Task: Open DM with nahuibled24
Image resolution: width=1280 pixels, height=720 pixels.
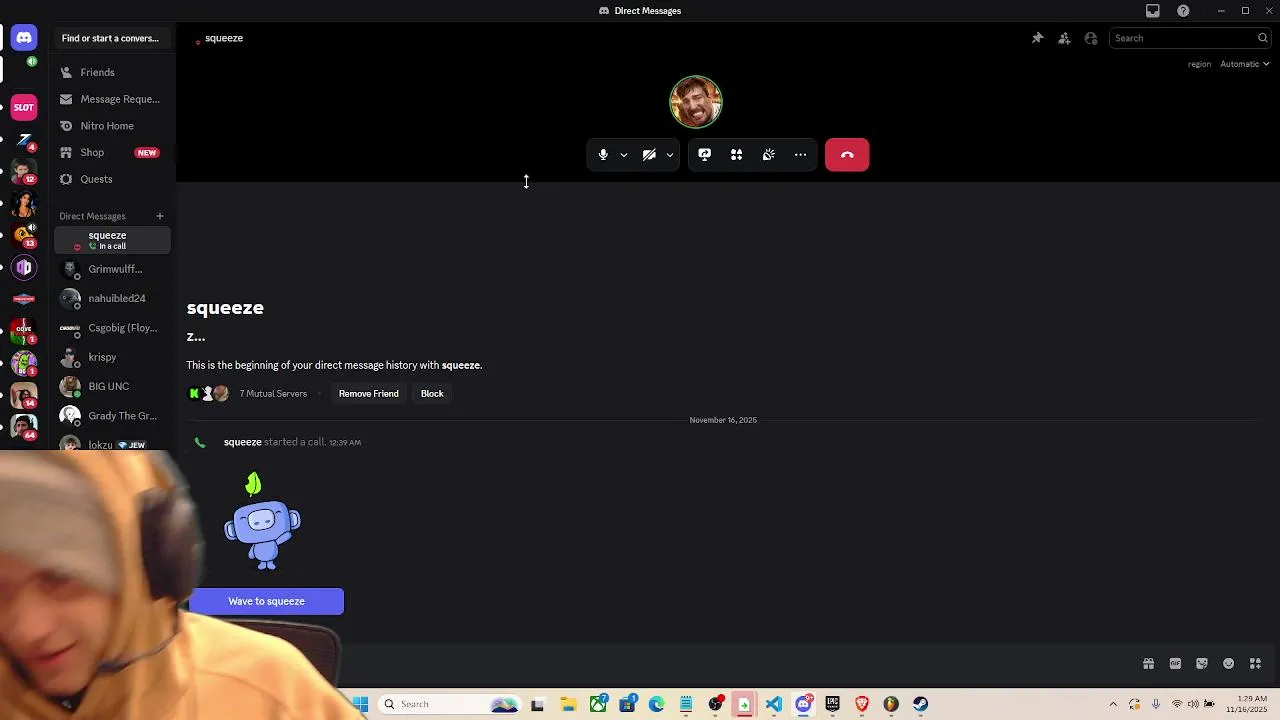Action: pos(112,298)
